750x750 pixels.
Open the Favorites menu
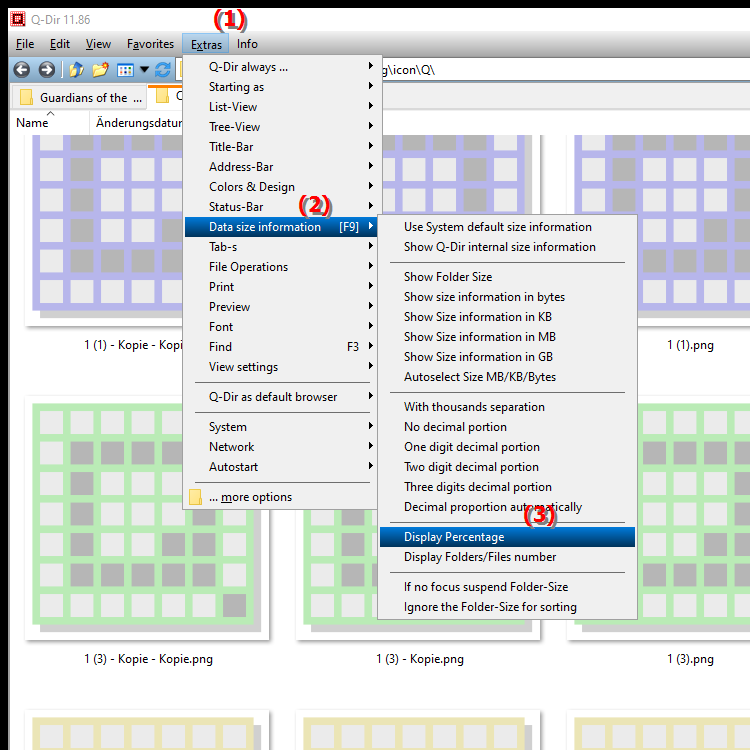pyautogui.click(x=150, y=44)
